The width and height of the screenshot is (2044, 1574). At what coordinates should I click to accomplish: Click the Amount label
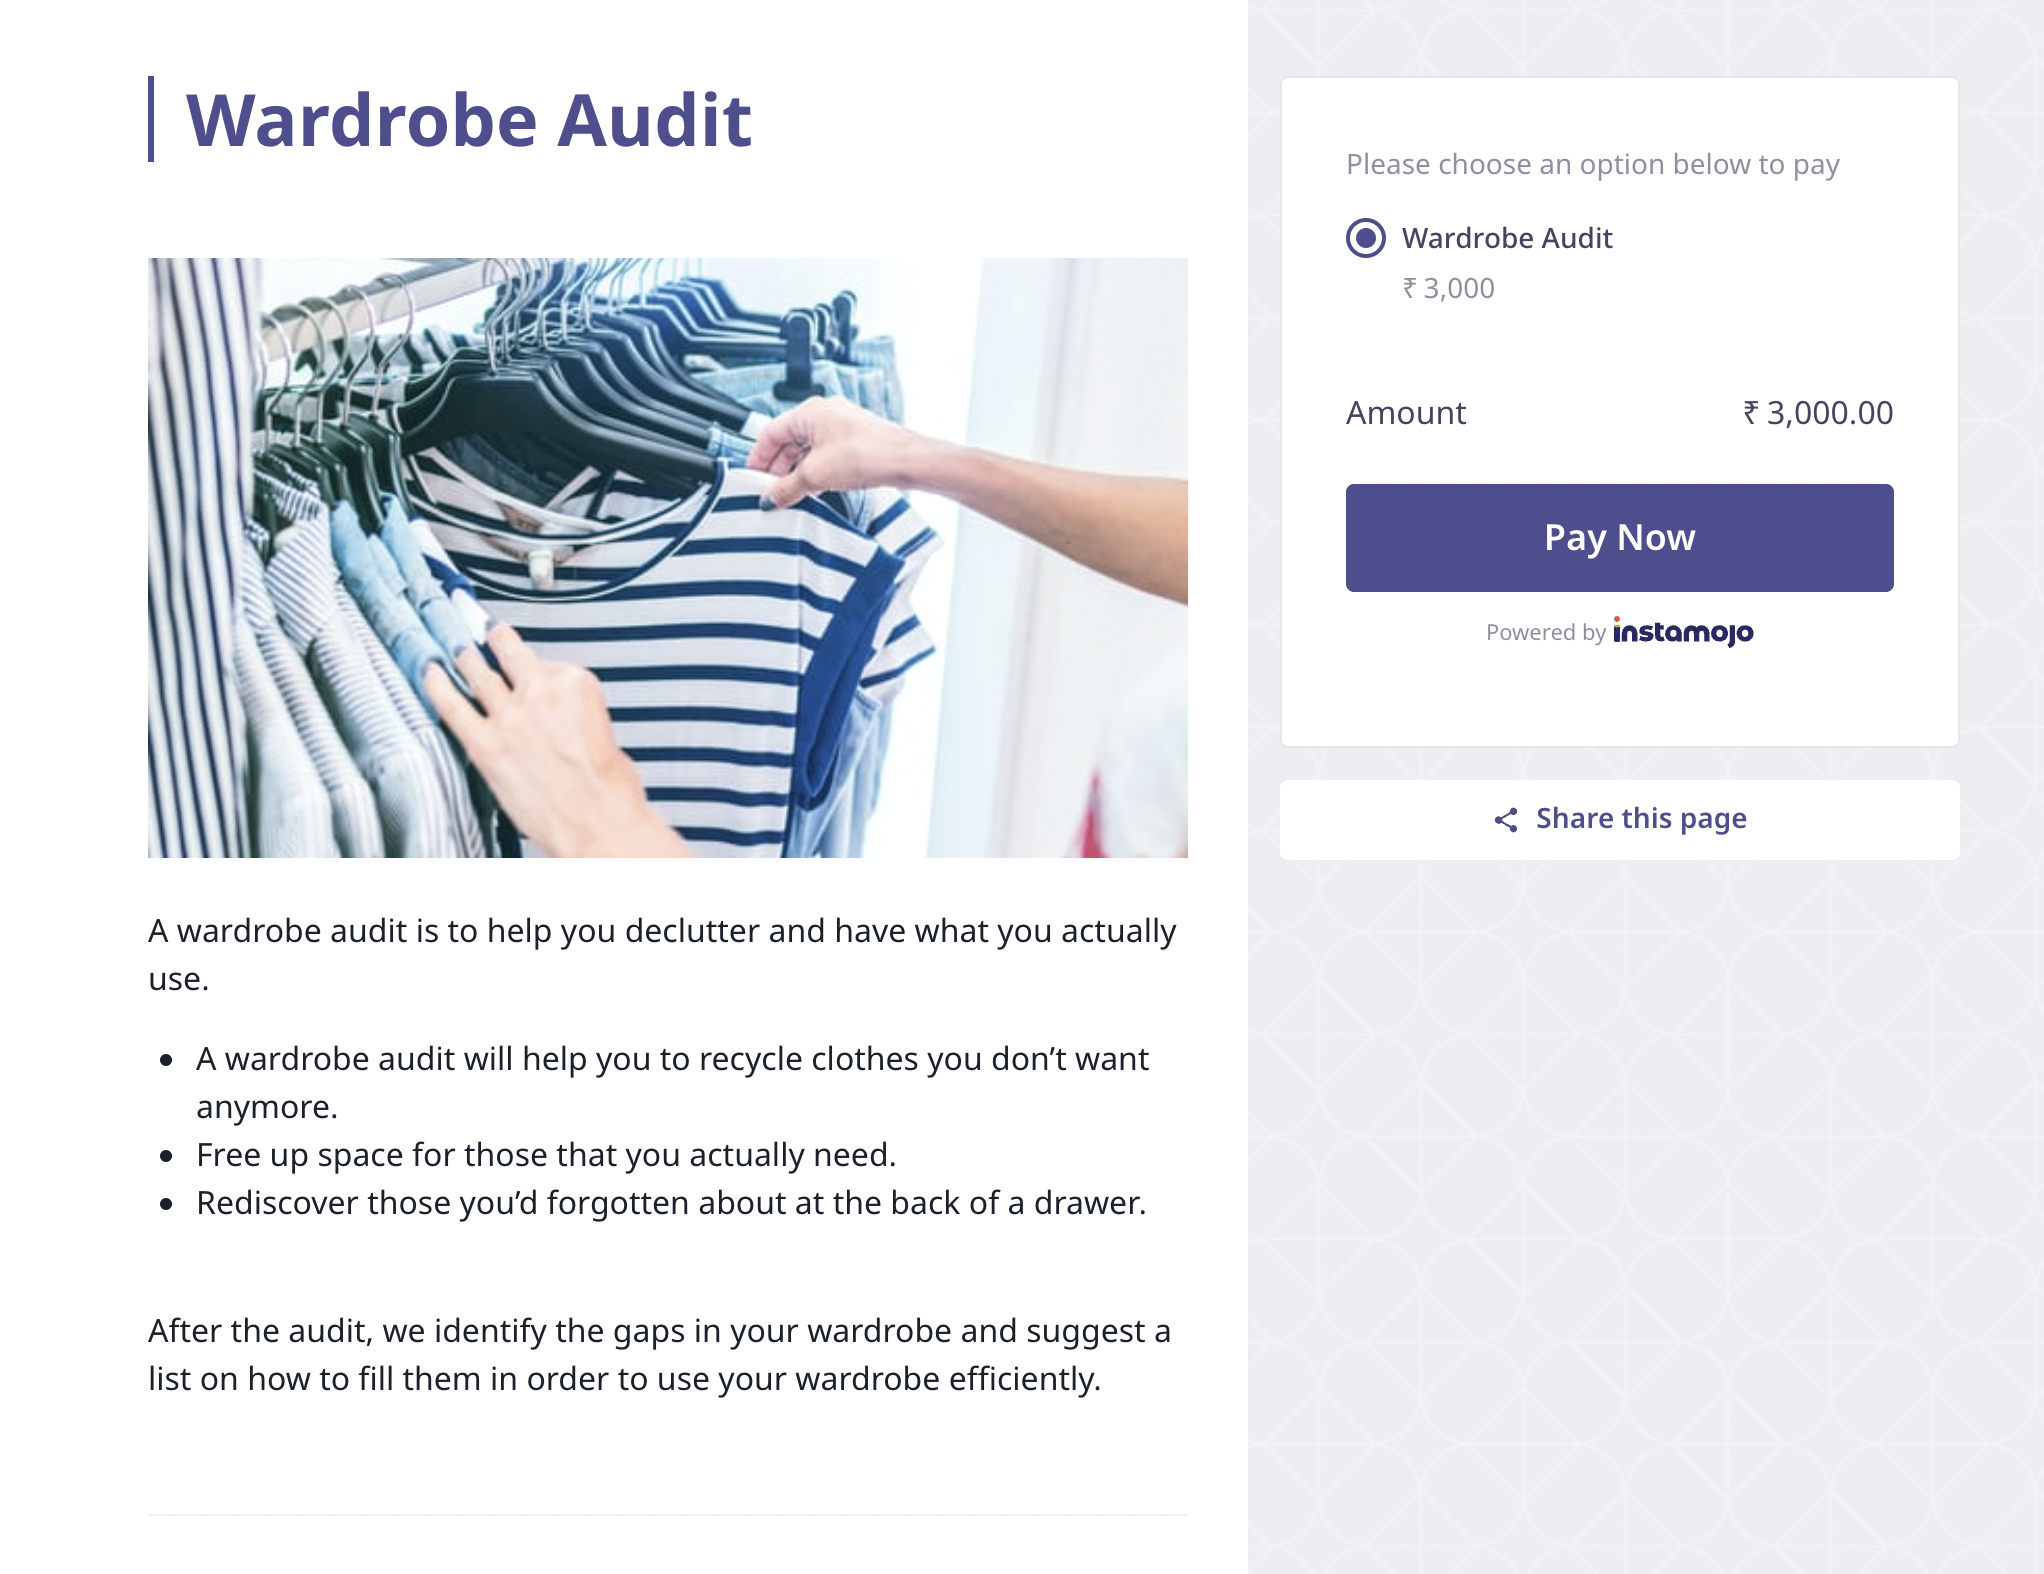[x=1405, y=413]
